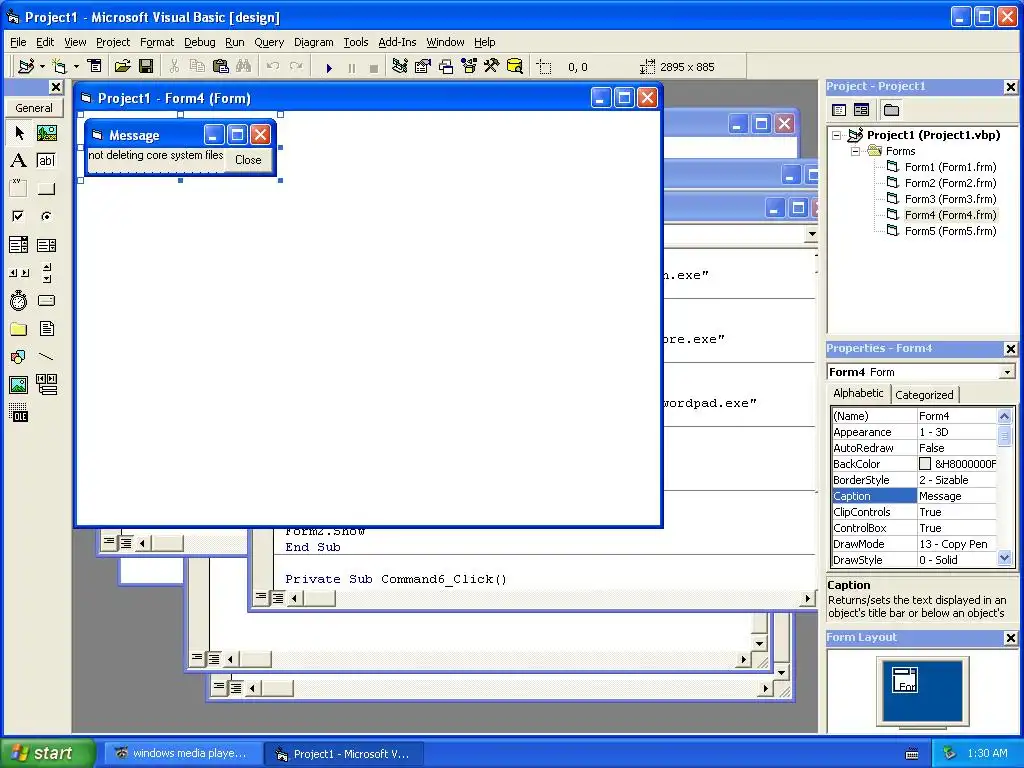Open the Menu Editor toolbar icon
This screenshot has height=768, width=1024.
tap(95, 67)
